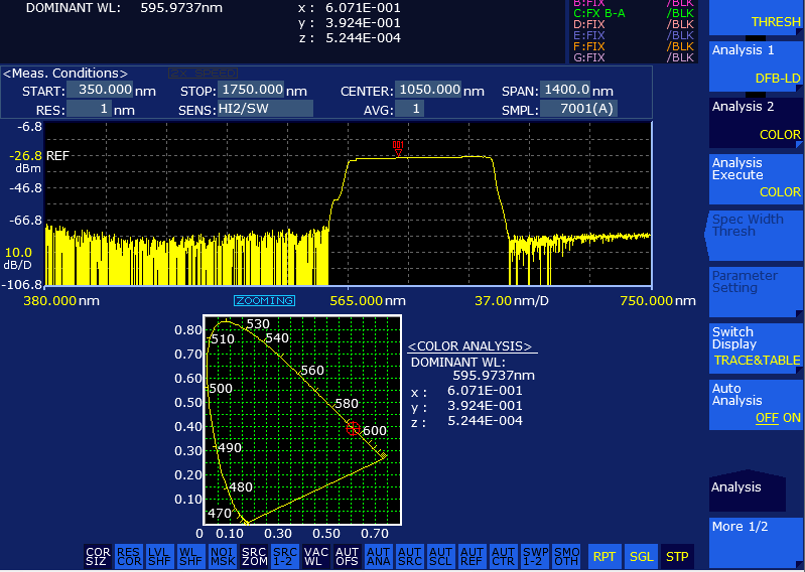Click the CENTER wavelength field

click(429, 90)
